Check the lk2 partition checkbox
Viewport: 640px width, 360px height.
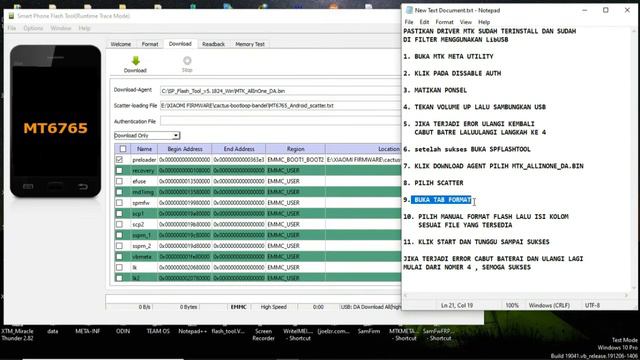click(119, 278)
